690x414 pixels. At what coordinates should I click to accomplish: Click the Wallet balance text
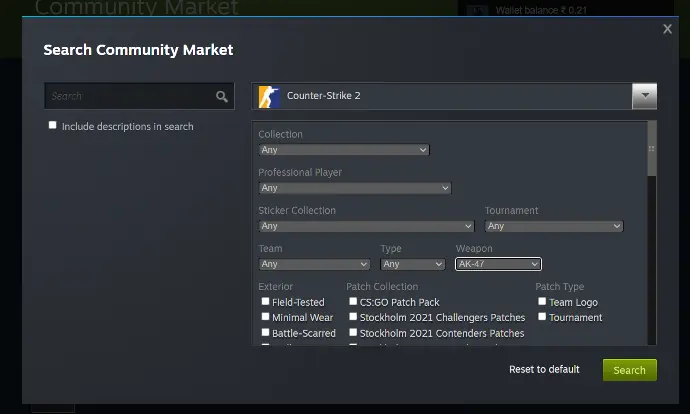coord(541,10)
